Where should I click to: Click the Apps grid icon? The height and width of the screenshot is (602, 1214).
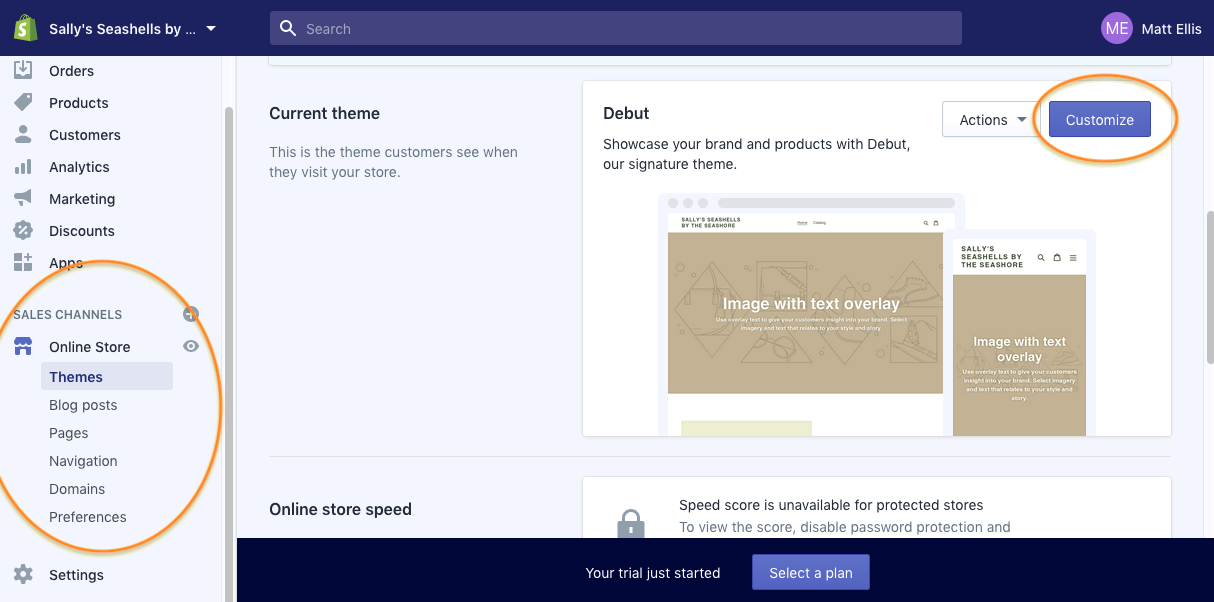pos(23,263)
